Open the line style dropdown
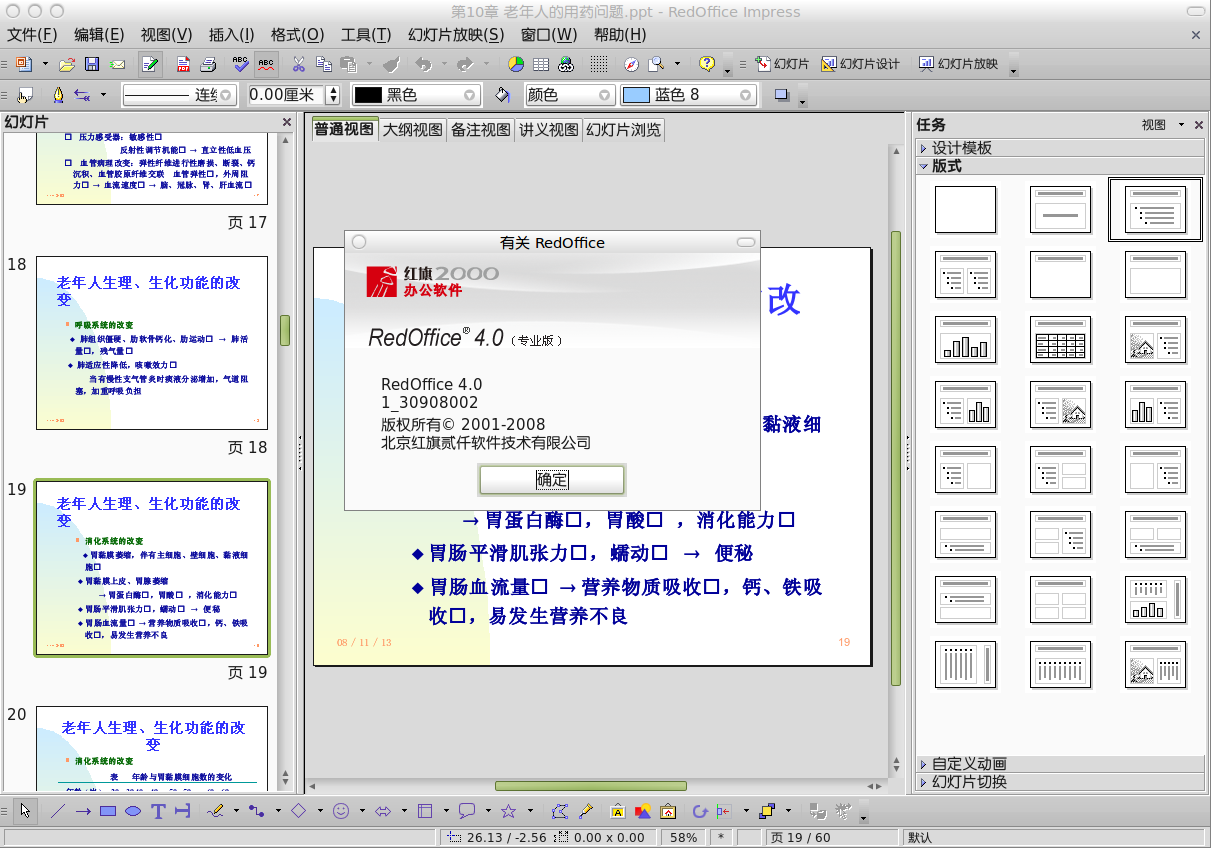 180,95
